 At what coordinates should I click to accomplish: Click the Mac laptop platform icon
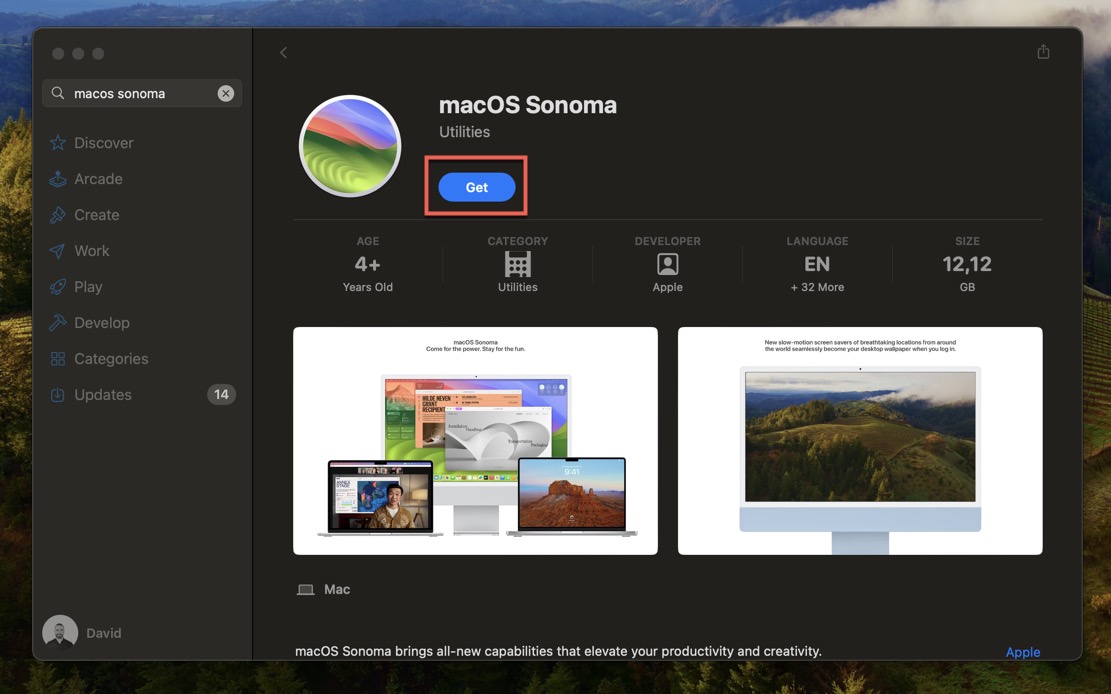click(305, 590)
